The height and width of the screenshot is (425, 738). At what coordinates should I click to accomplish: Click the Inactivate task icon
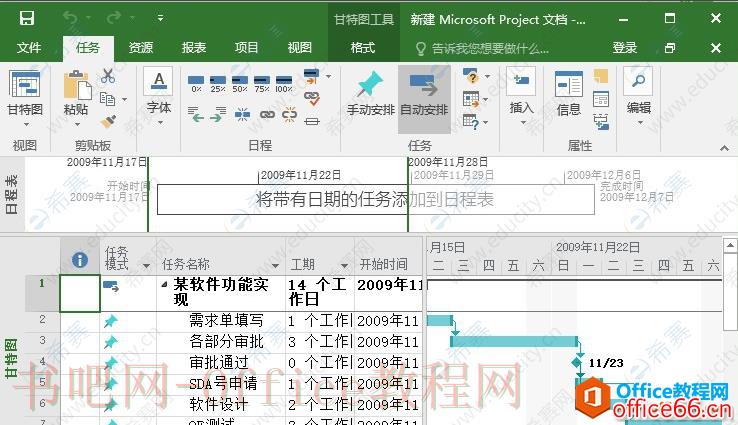pos(312,121)
